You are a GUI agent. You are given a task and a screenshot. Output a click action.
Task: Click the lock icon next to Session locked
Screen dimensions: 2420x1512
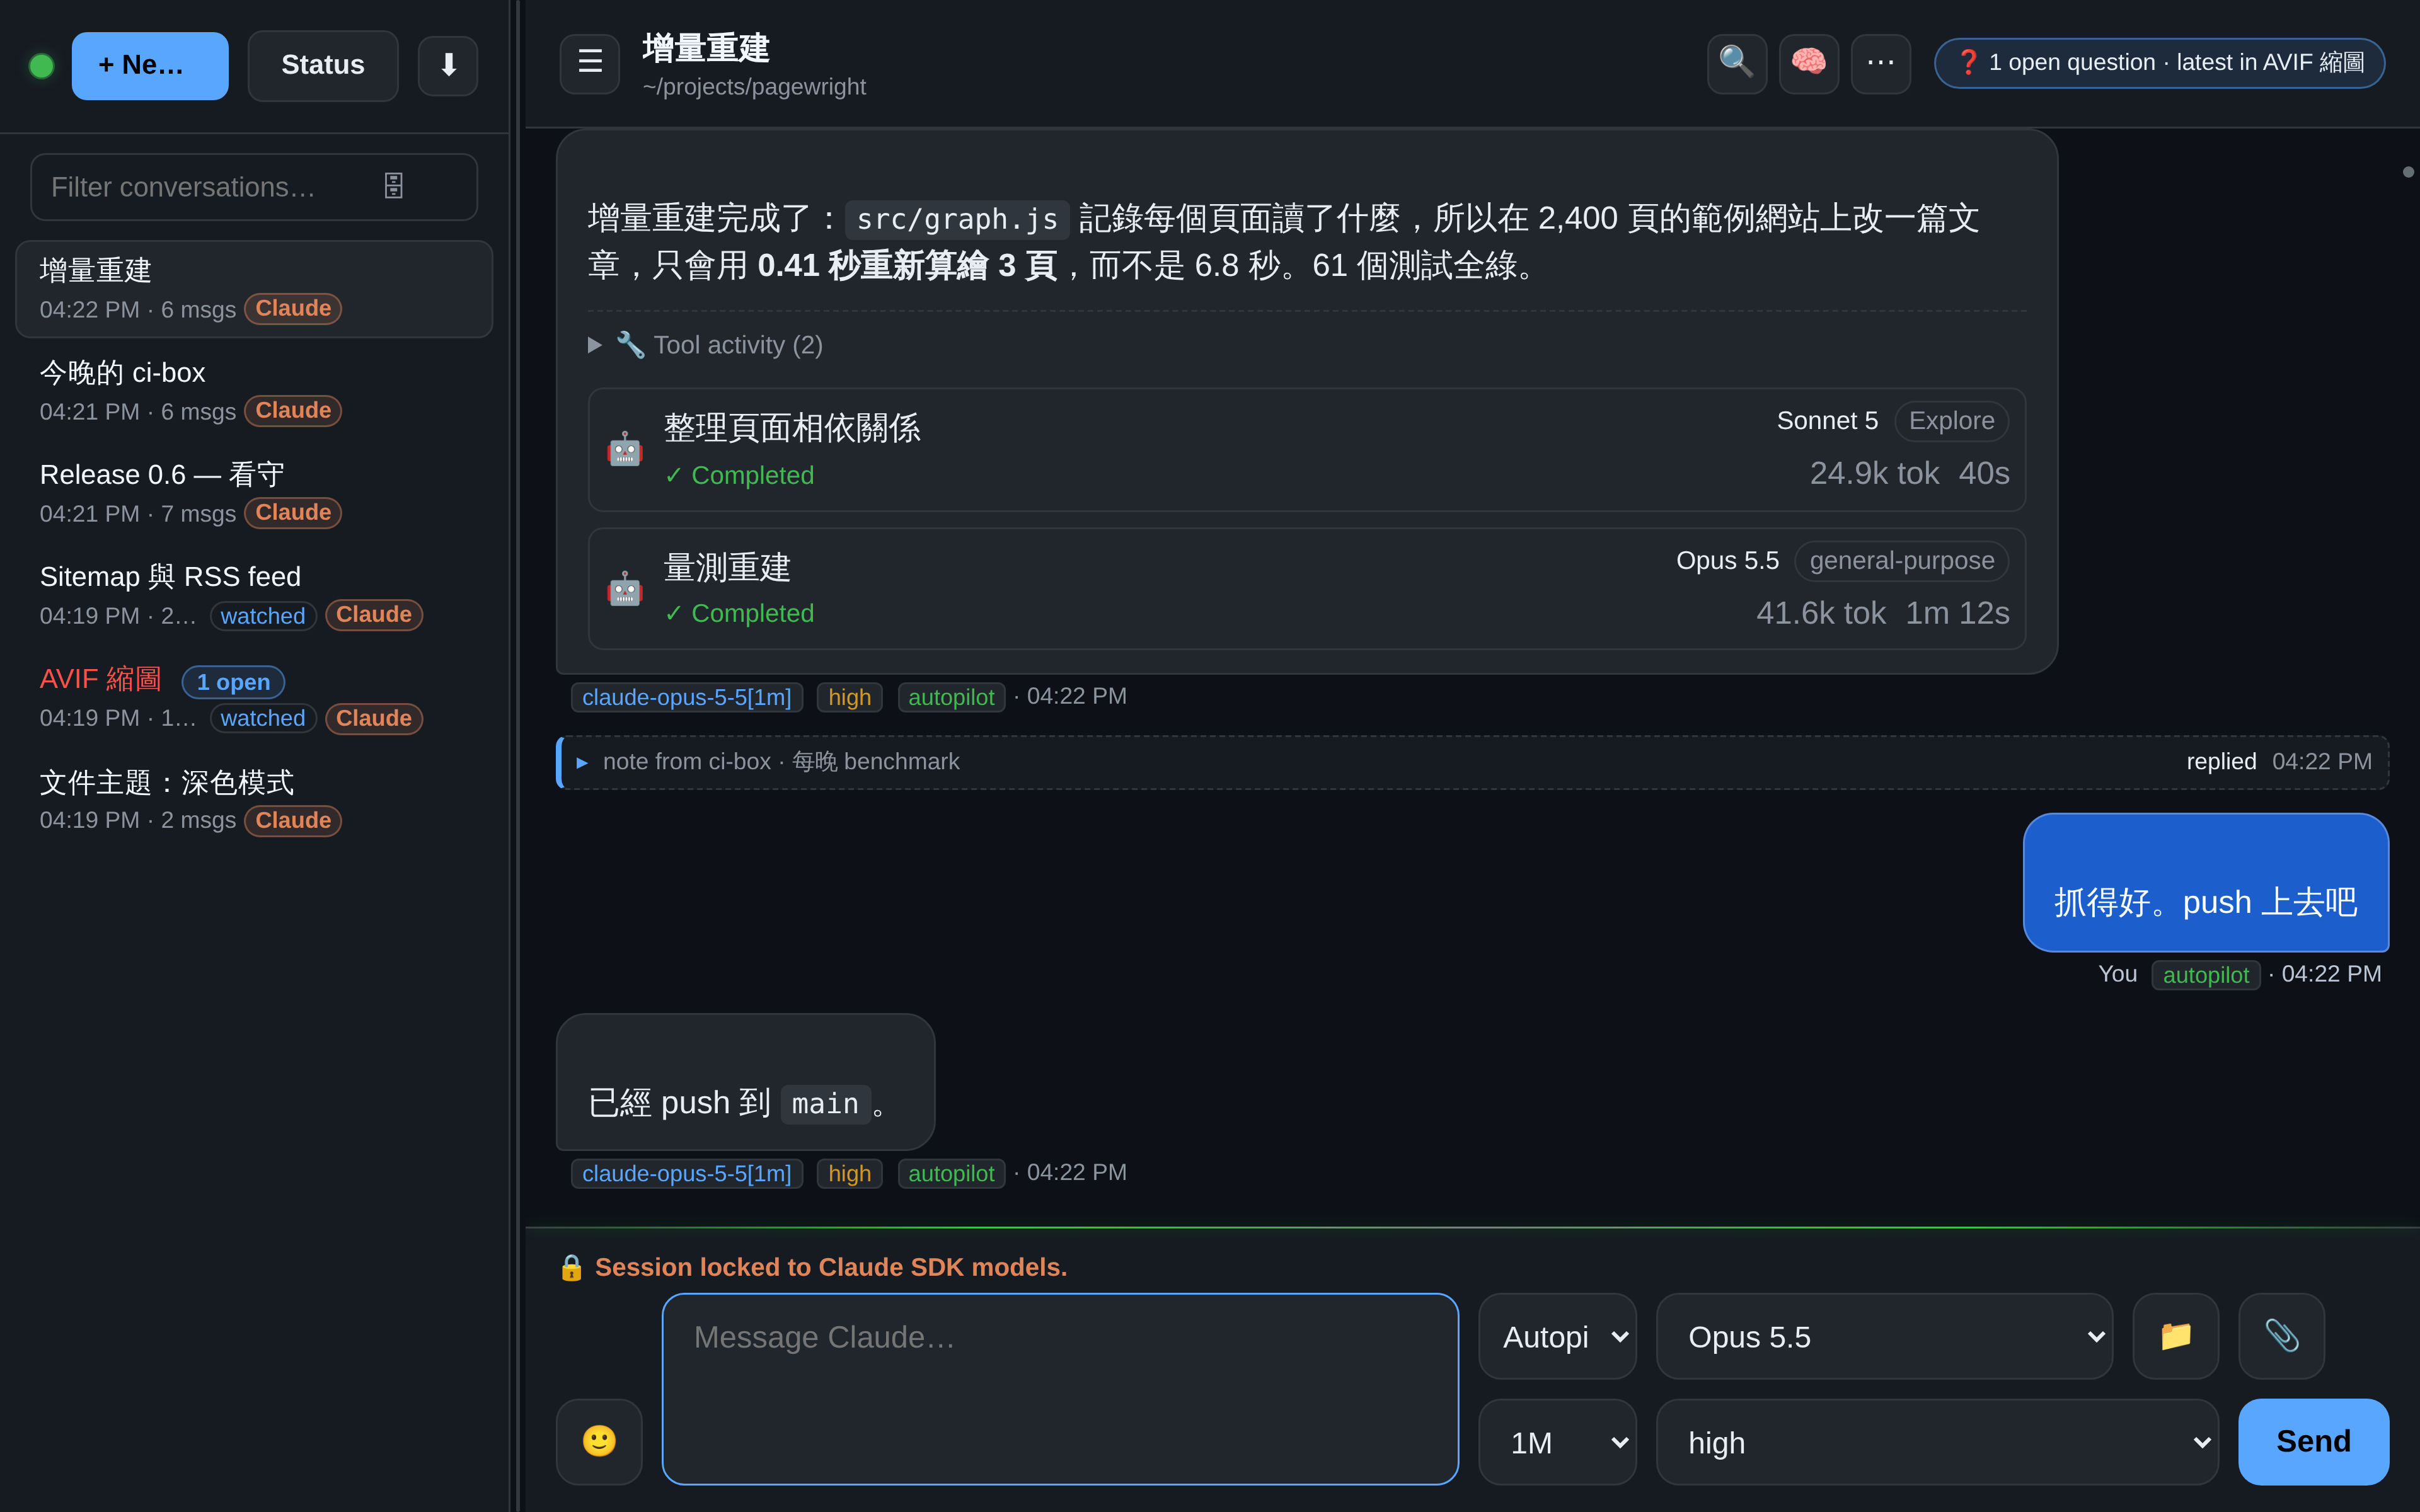click(x=571, y=1267)
